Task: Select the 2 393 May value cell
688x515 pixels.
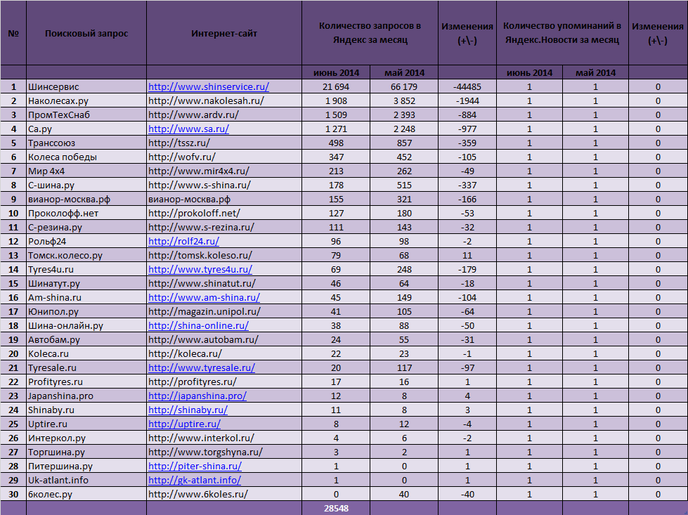Action: (404, 114)
